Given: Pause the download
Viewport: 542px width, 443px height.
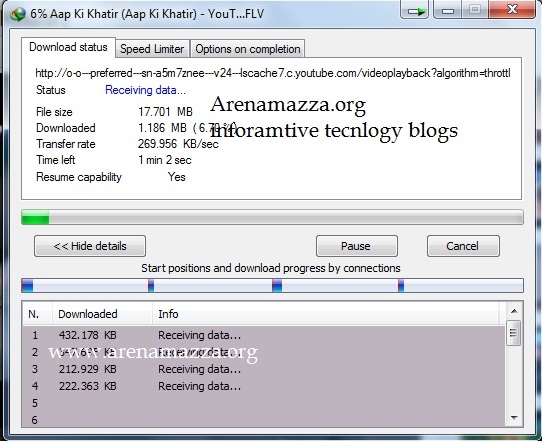Looking at the screenshot, I should point(356,246).
